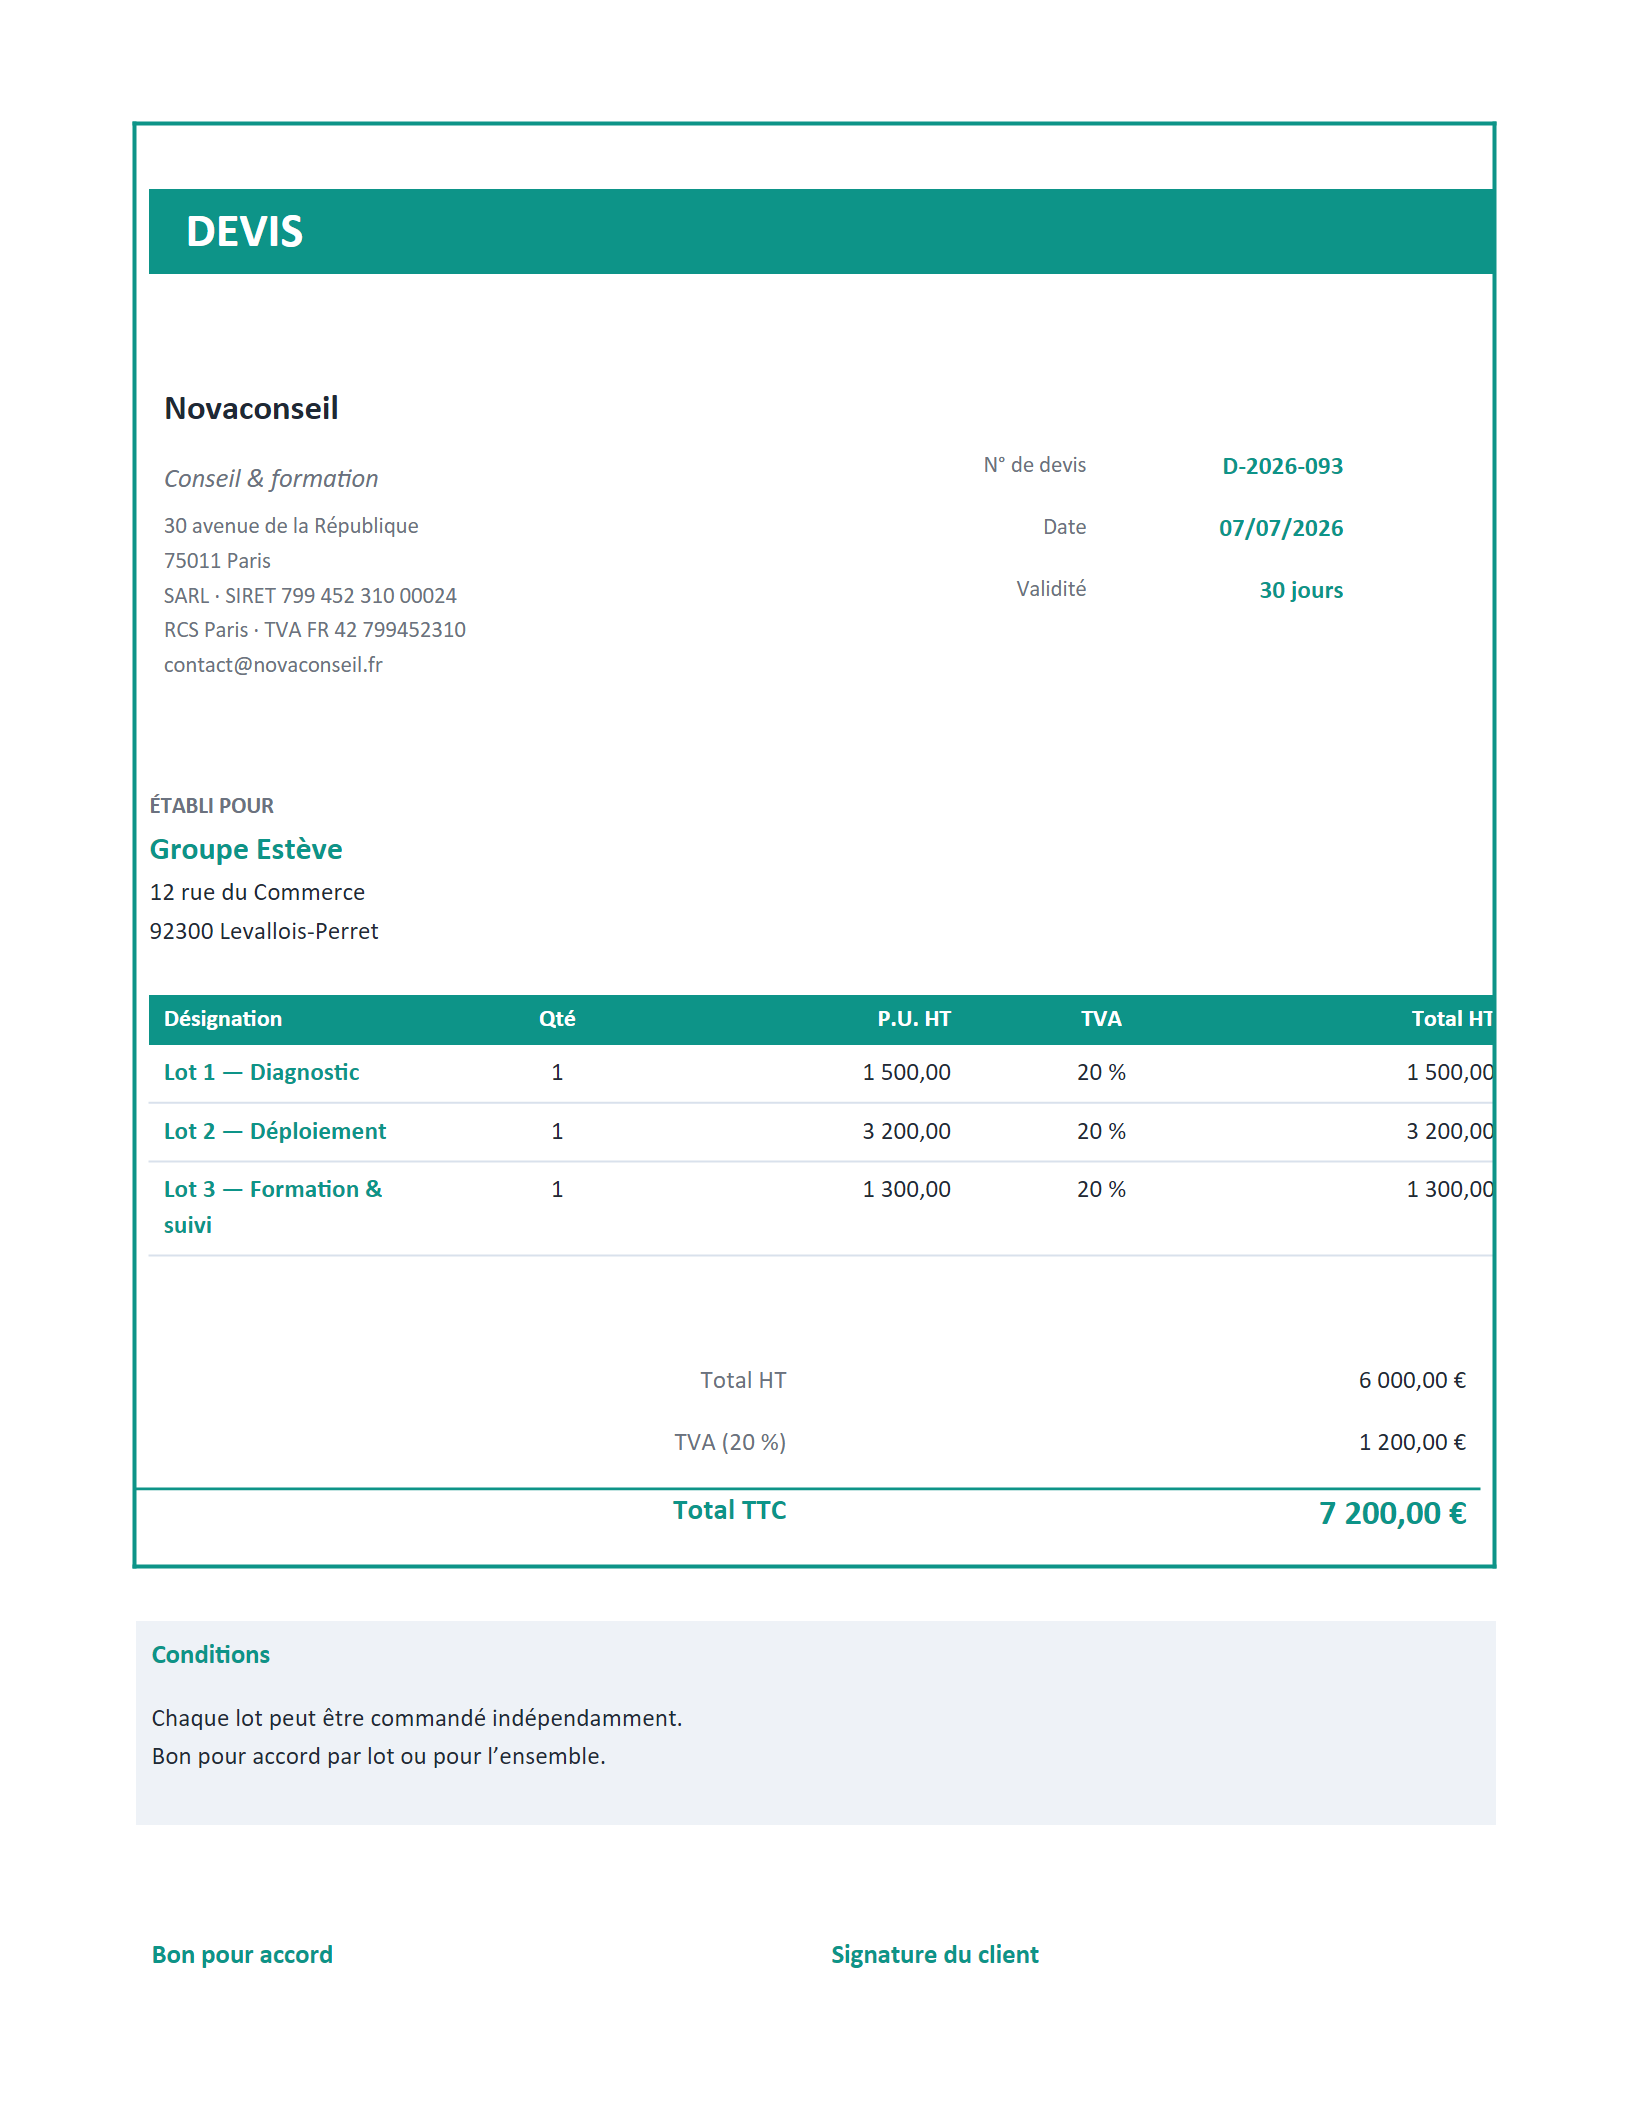Click the Total HT cell of the Lot 3 row
The height and width of the screenshot is (2113, 1633).
click(1450, 1190)
